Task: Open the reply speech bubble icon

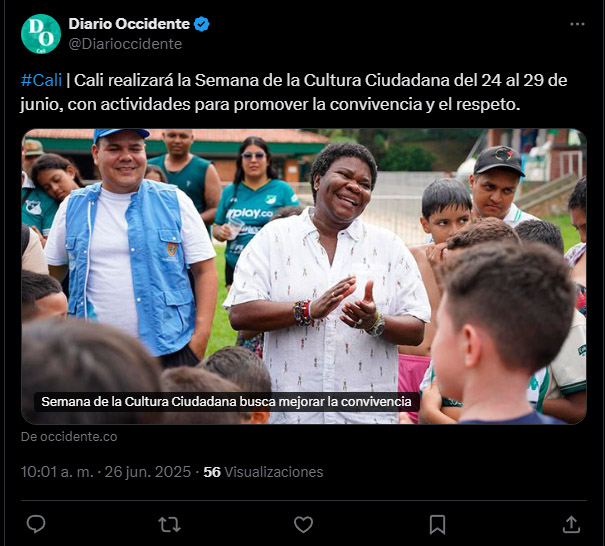Action: pyautogui.click(x=36, y=524)
